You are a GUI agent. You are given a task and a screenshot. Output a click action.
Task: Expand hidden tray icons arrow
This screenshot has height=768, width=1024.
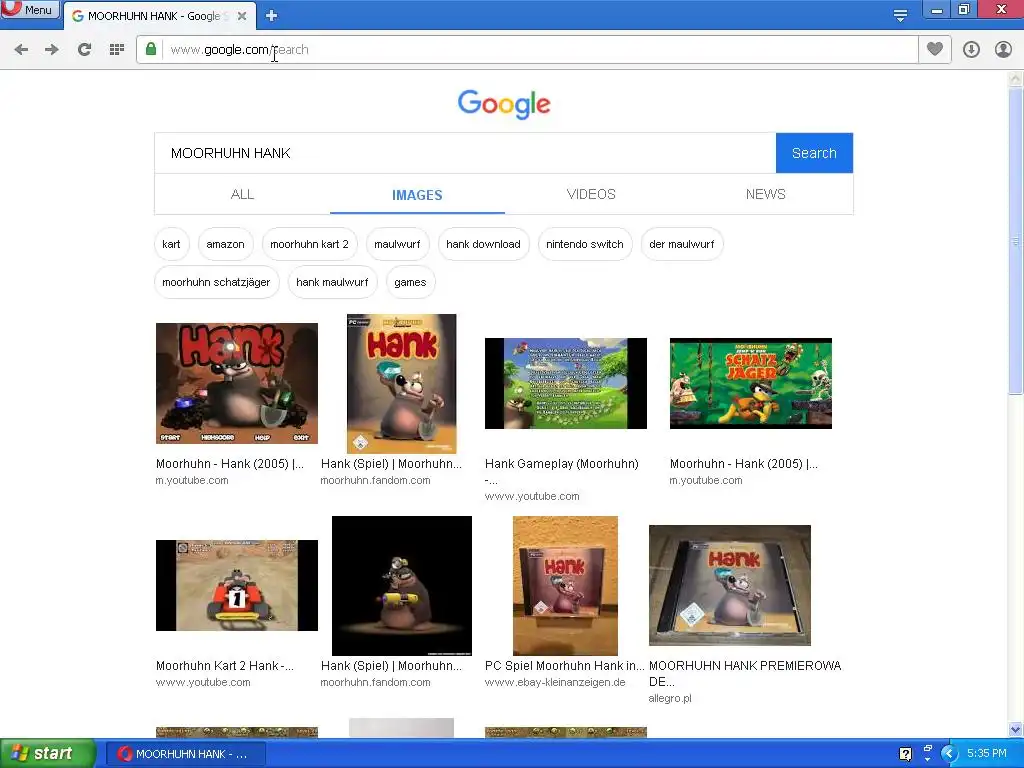949,754
